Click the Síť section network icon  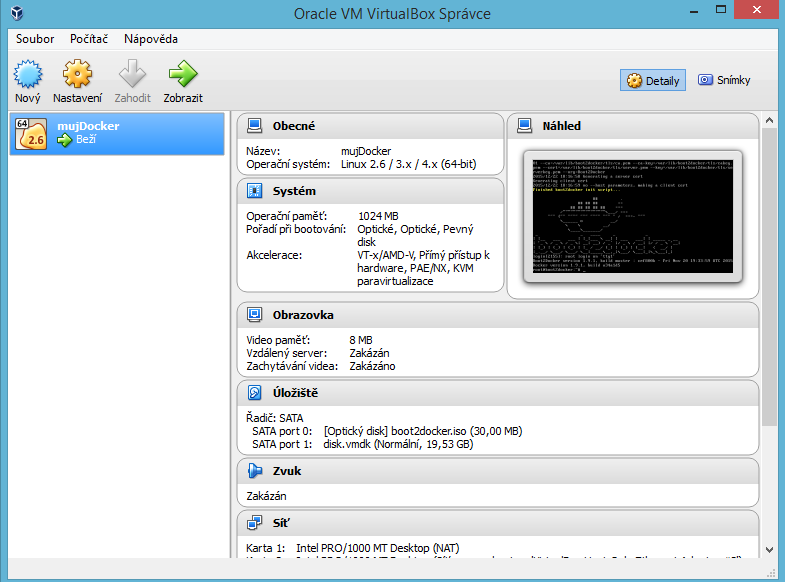[x=254, y=523]
